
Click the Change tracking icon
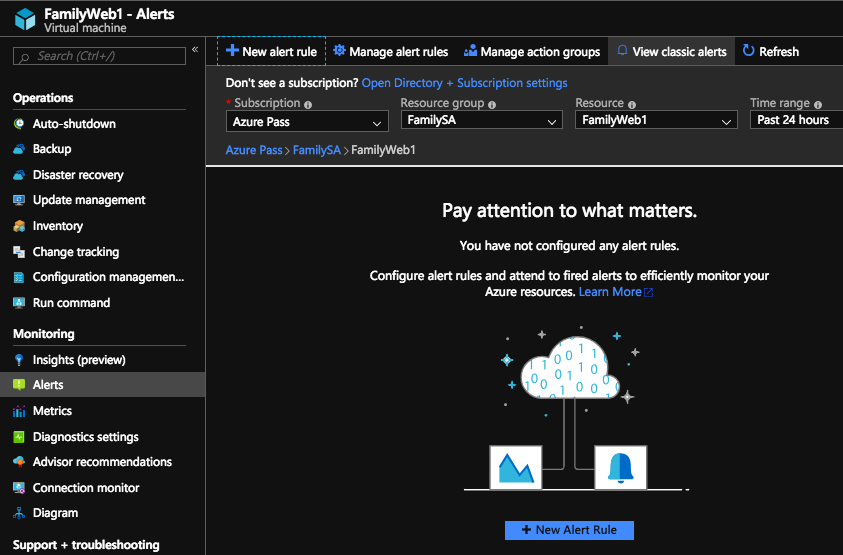tap(19, 252)
